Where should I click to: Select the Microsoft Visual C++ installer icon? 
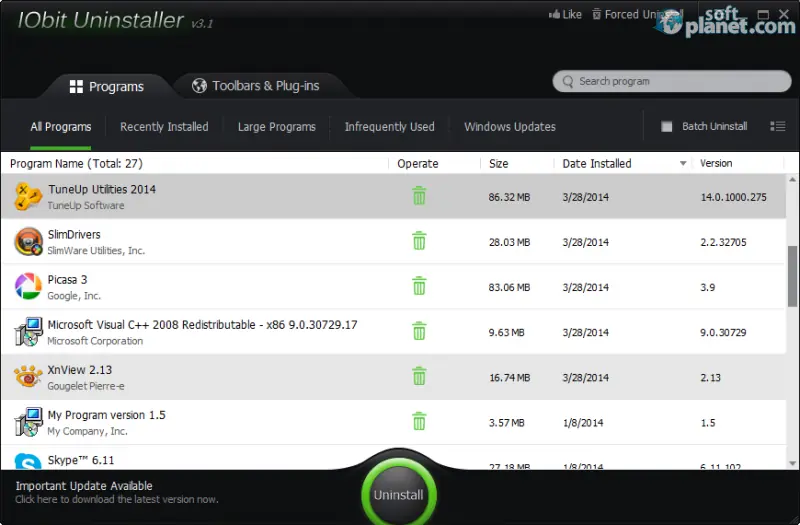click(28, 332)
